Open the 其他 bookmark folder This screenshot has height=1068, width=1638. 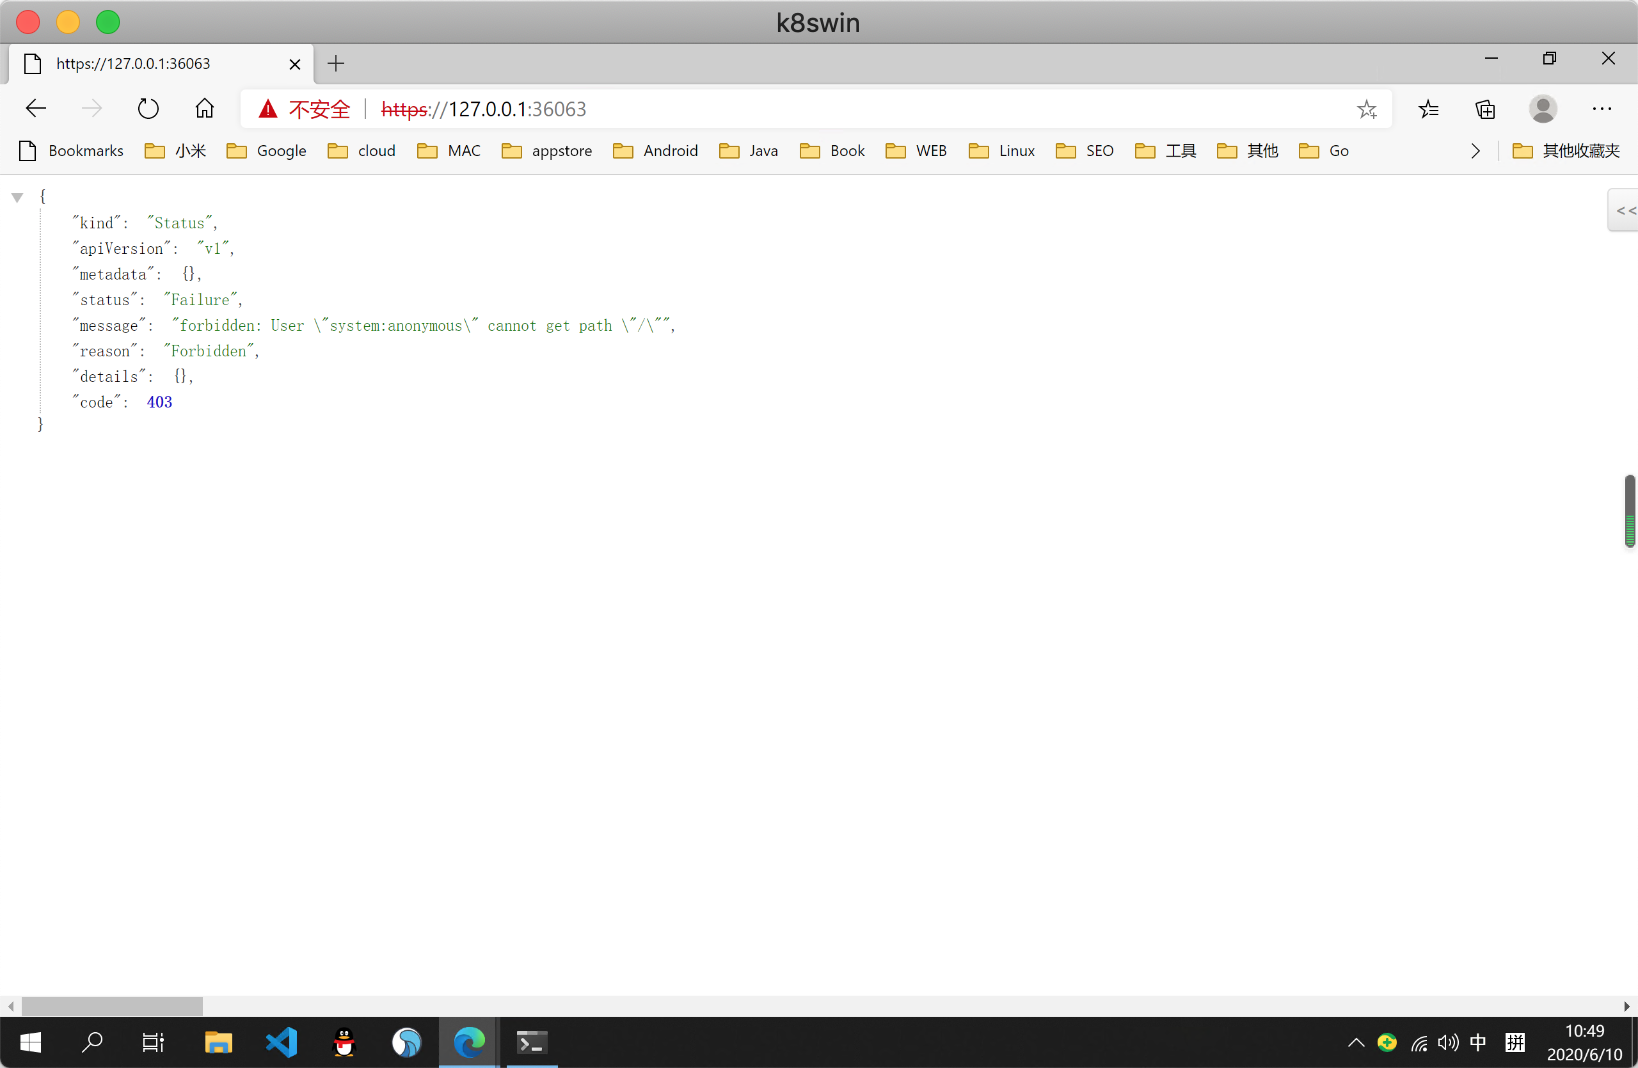tap(1248, 151)
